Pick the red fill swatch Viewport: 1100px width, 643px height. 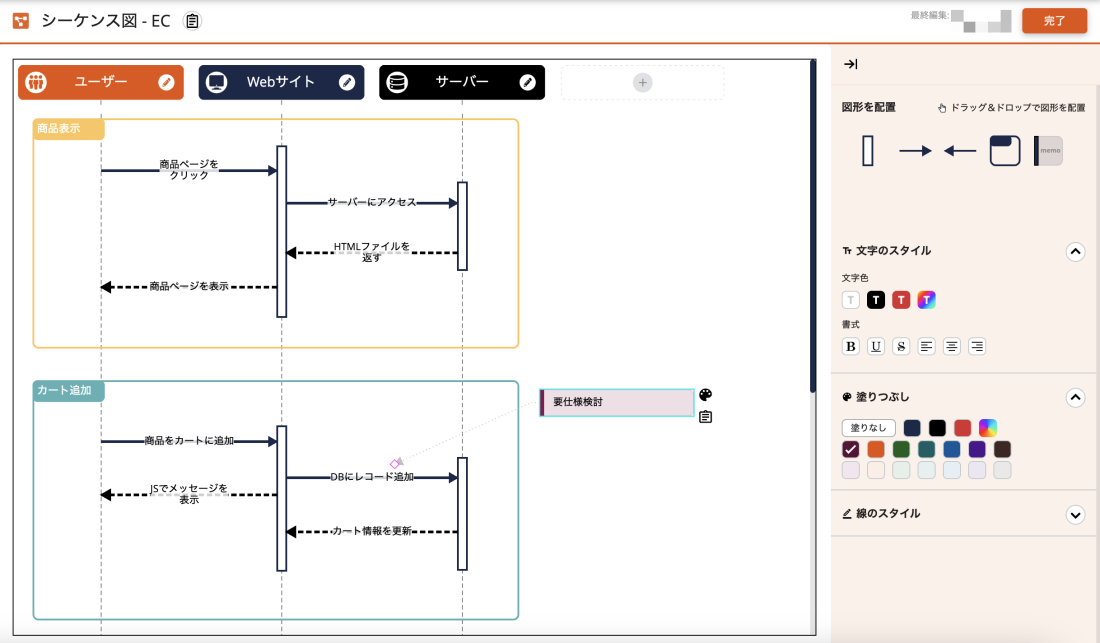(962, 428)
